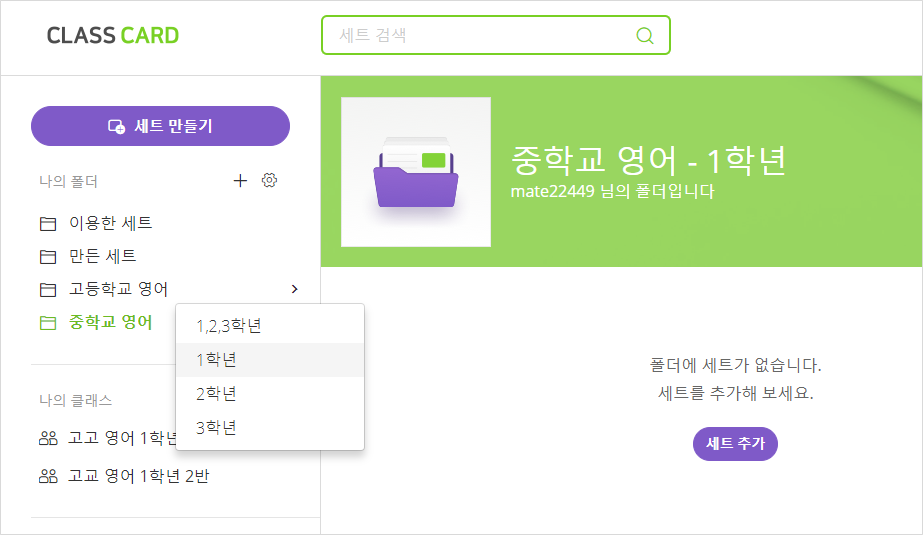Expand the 고등학교 영어 folder chevron
Image resolution: width=923 pixels, height=535 pixels.
(x=294, y=289)
